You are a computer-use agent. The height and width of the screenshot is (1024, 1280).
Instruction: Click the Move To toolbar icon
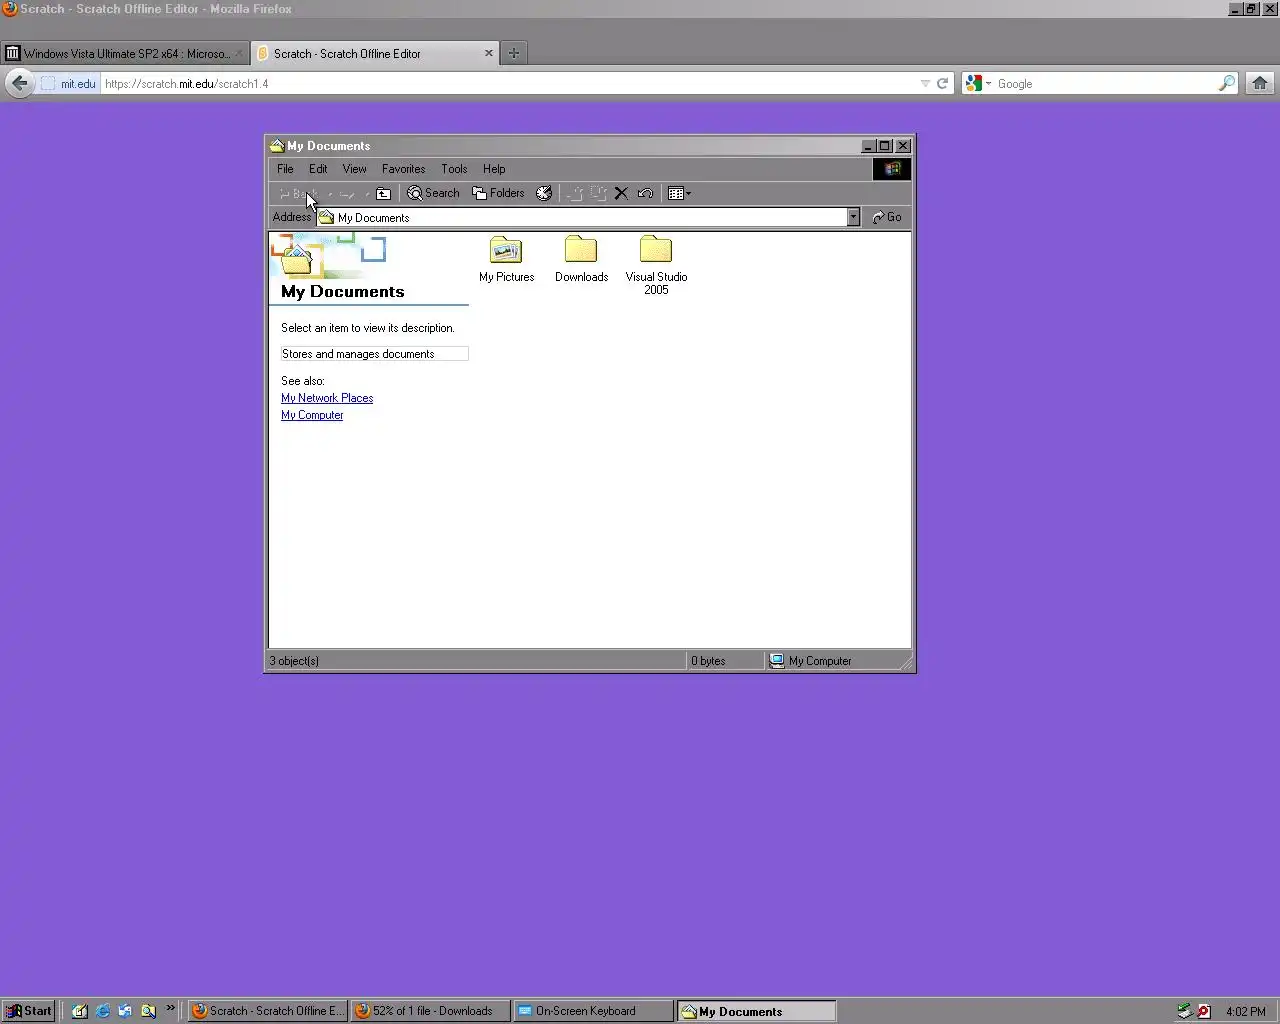(576, 194)
